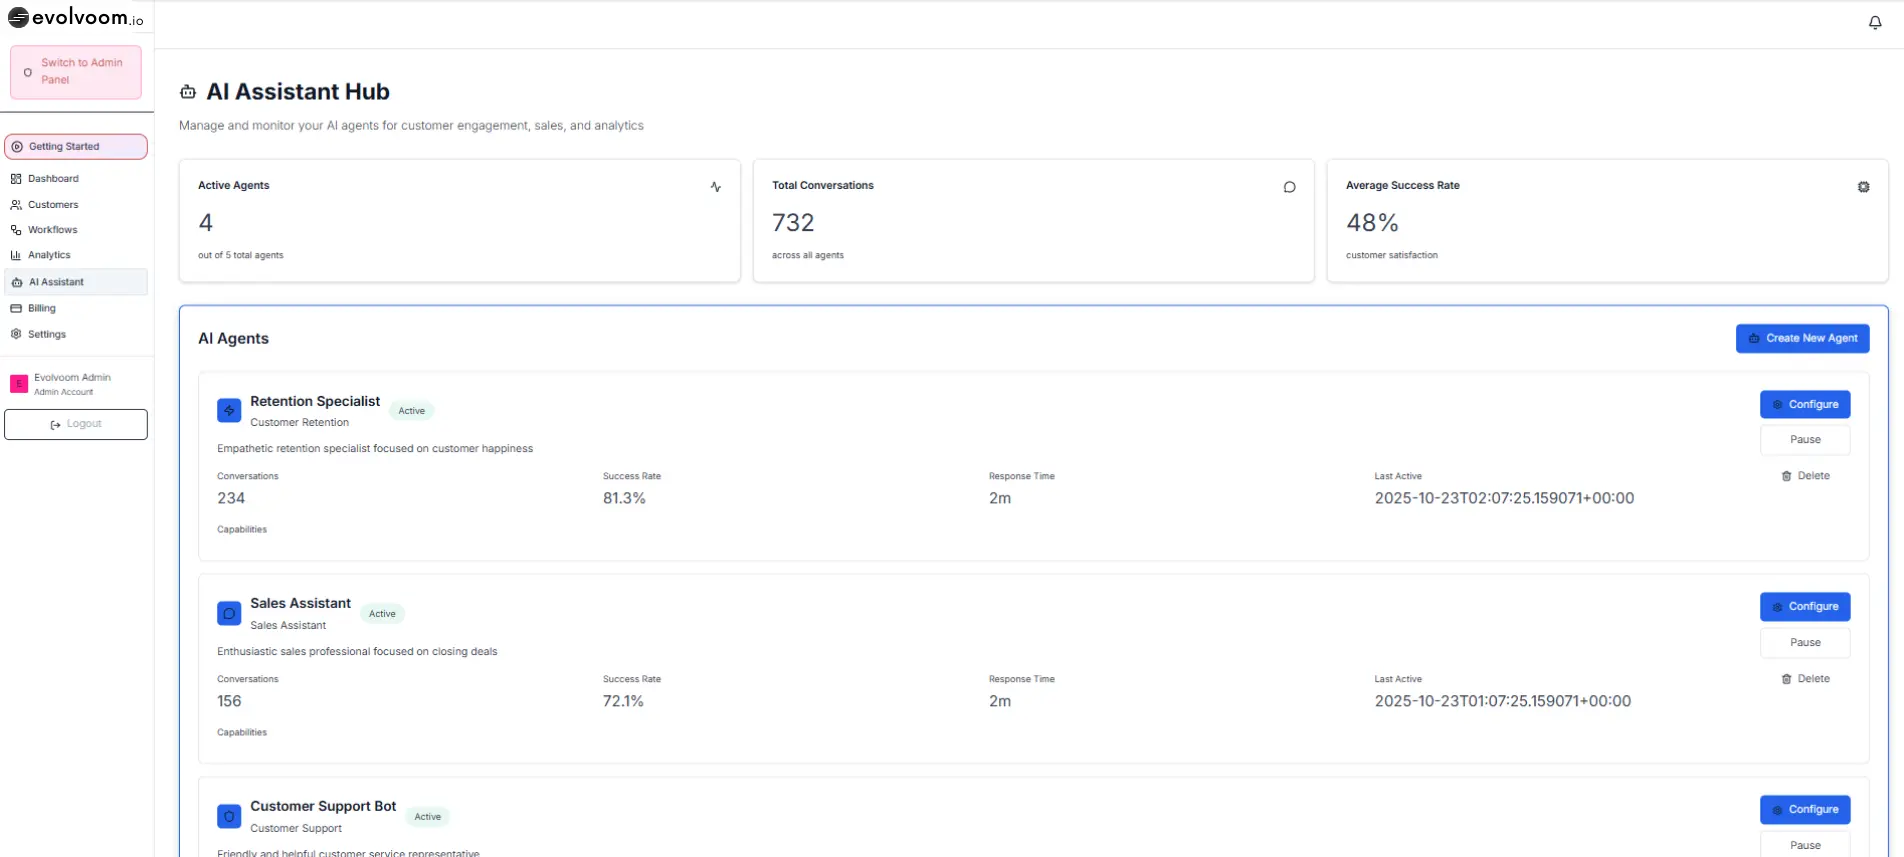Open Settings from sidebar
Image resolution: width=1904 pixels, height=857 pixels.
pyautogui.click(x=76, y=334)
